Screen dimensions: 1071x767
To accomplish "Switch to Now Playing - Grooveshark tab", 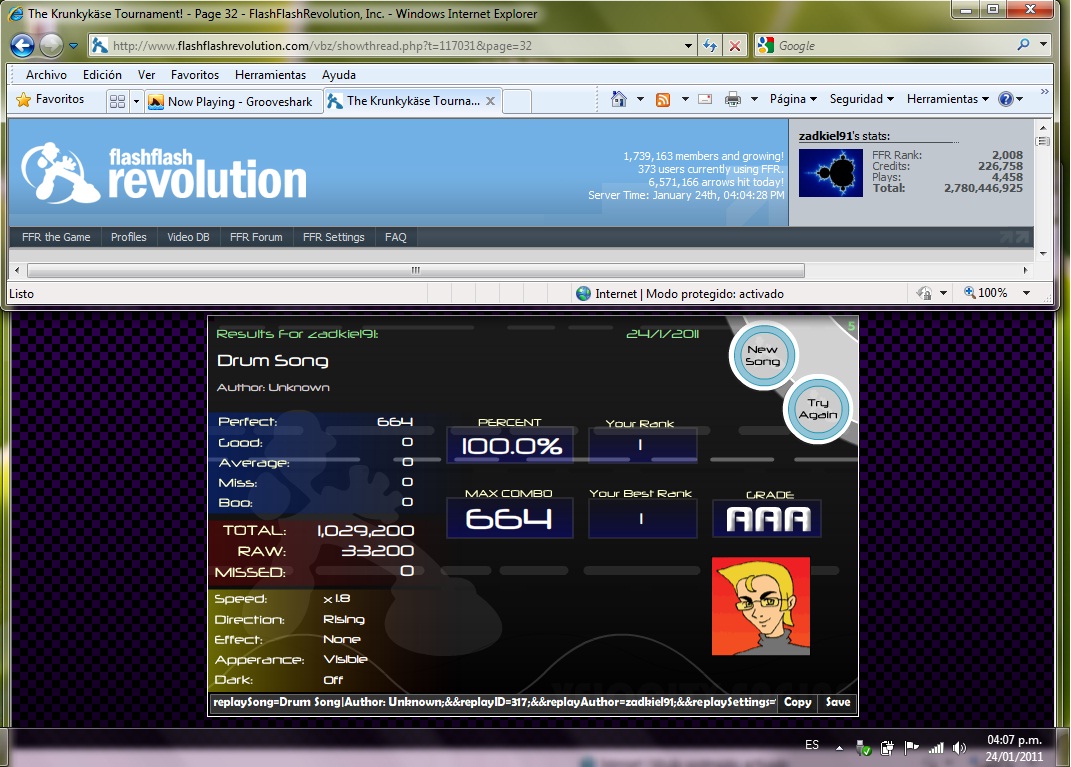I will [x=233, y=102].
